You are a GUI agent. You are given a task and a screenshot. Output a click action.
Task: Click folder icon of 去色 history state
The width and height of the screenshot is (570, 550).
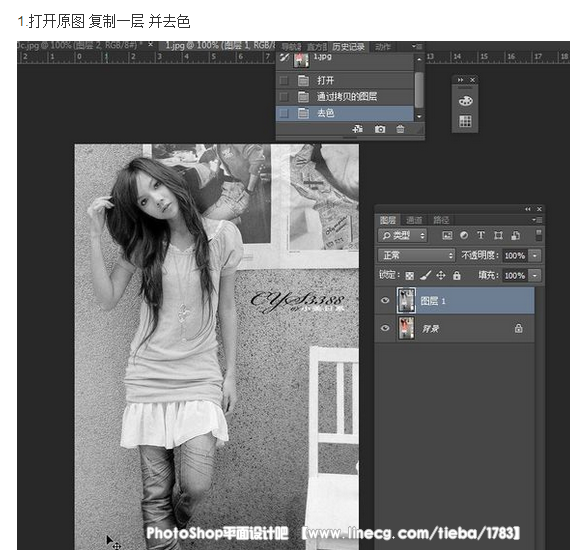coord(303,113)
